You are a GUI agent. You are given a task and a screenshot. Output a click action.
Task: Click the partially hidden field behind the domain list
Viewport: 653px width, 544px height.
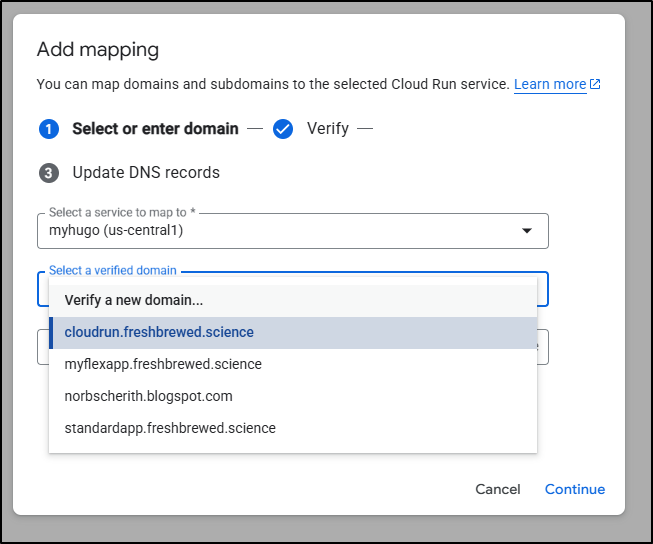543,347
